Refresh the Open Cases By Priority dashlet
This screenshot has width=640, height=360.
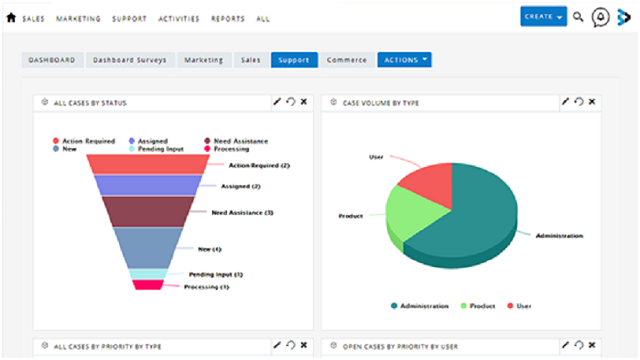point(579,345)
